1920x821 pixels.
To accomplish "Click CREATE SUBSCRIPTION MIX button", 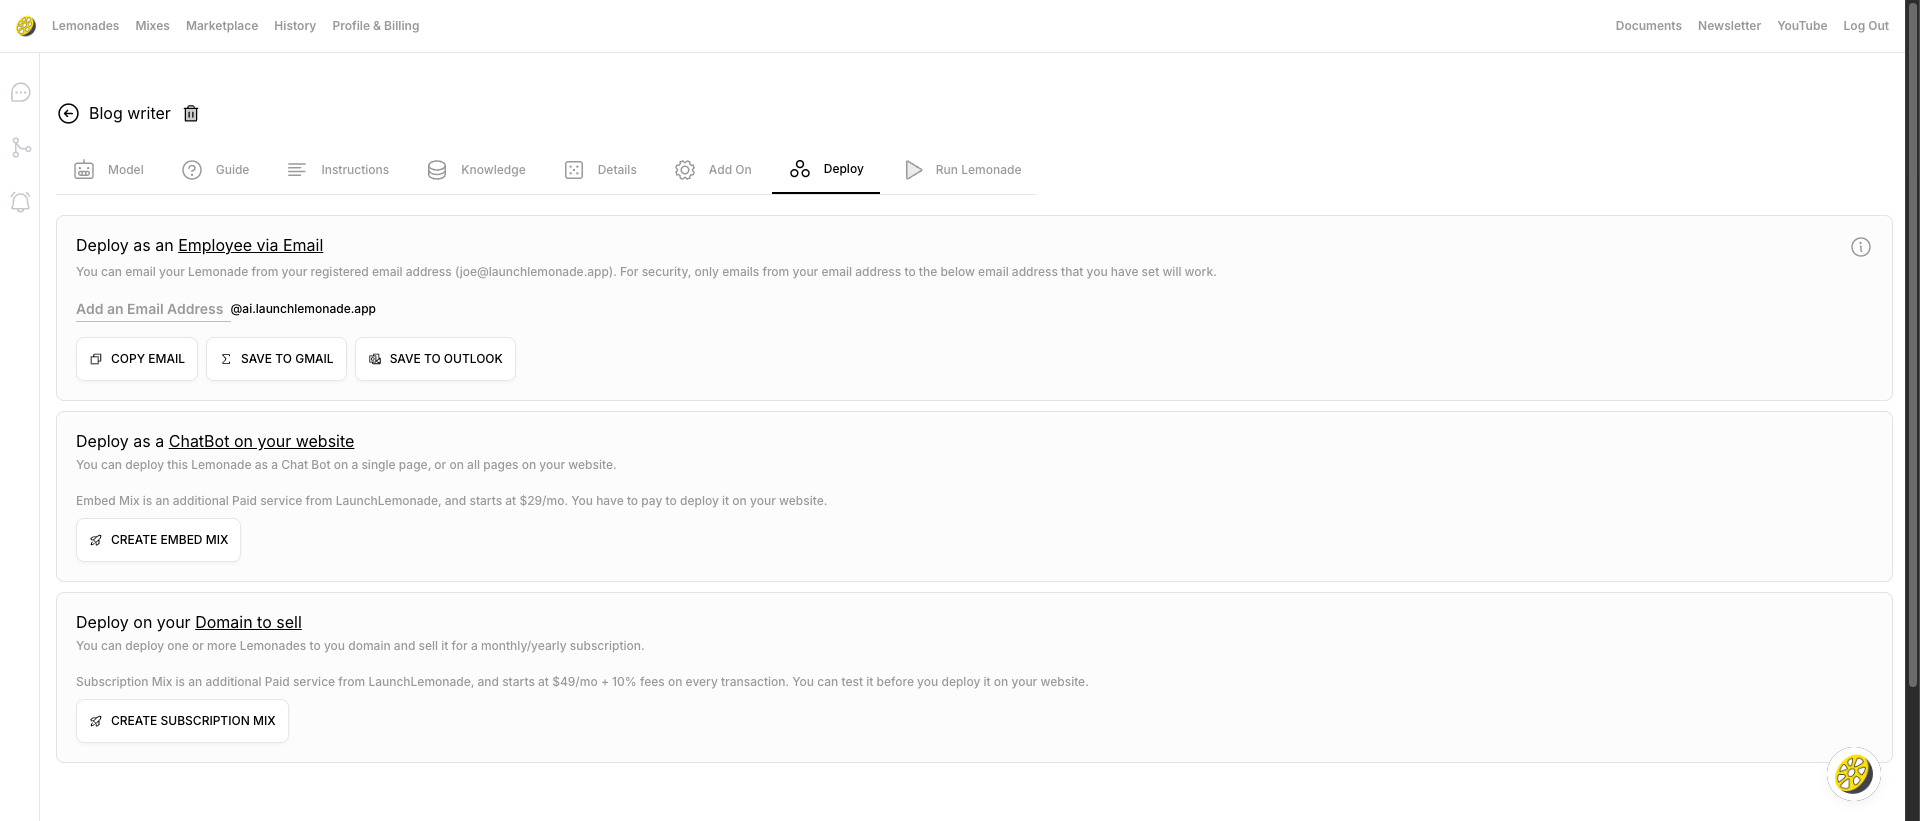I will pos(182,721).
